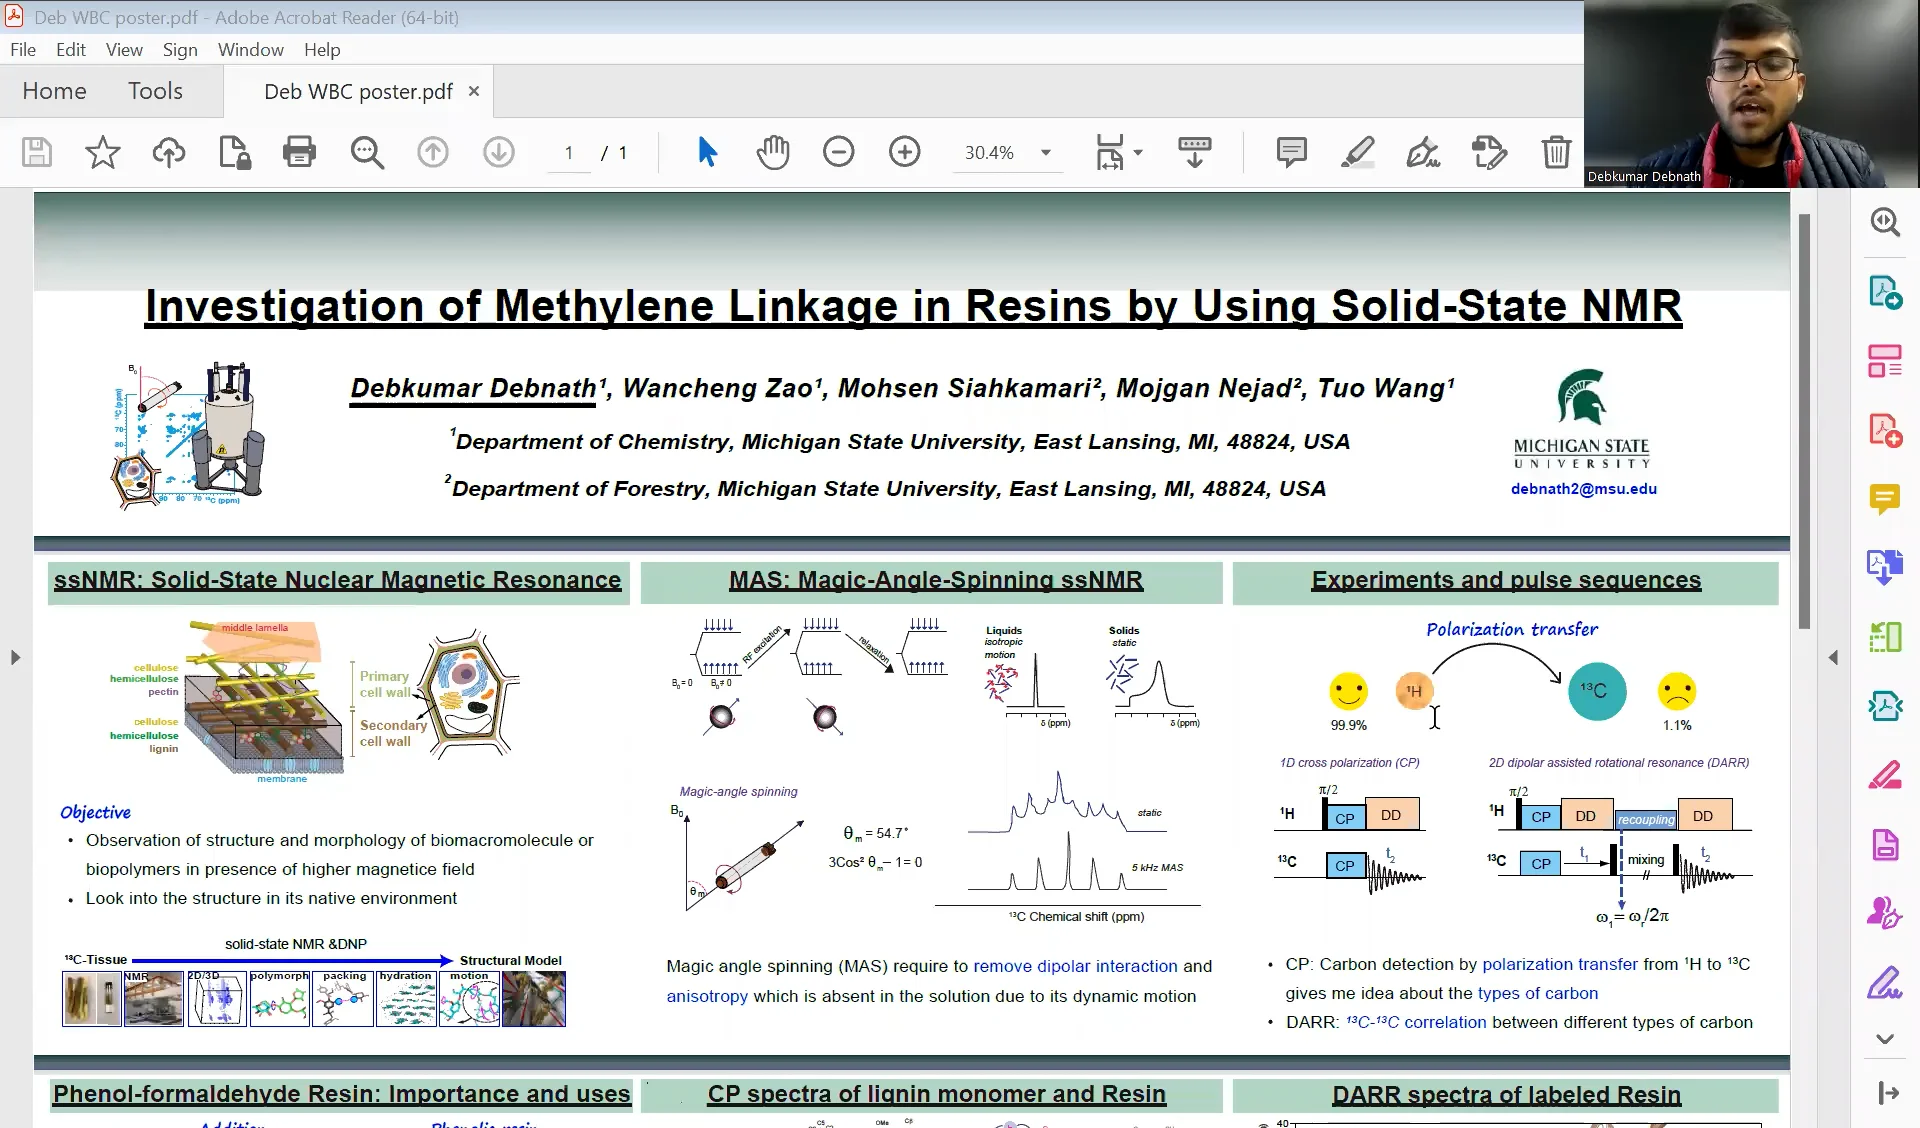Image resolution: width=1920 pixels, height=1128 pixels.
Task: Print the poster PDF
Action: click(x=299, y=152)
